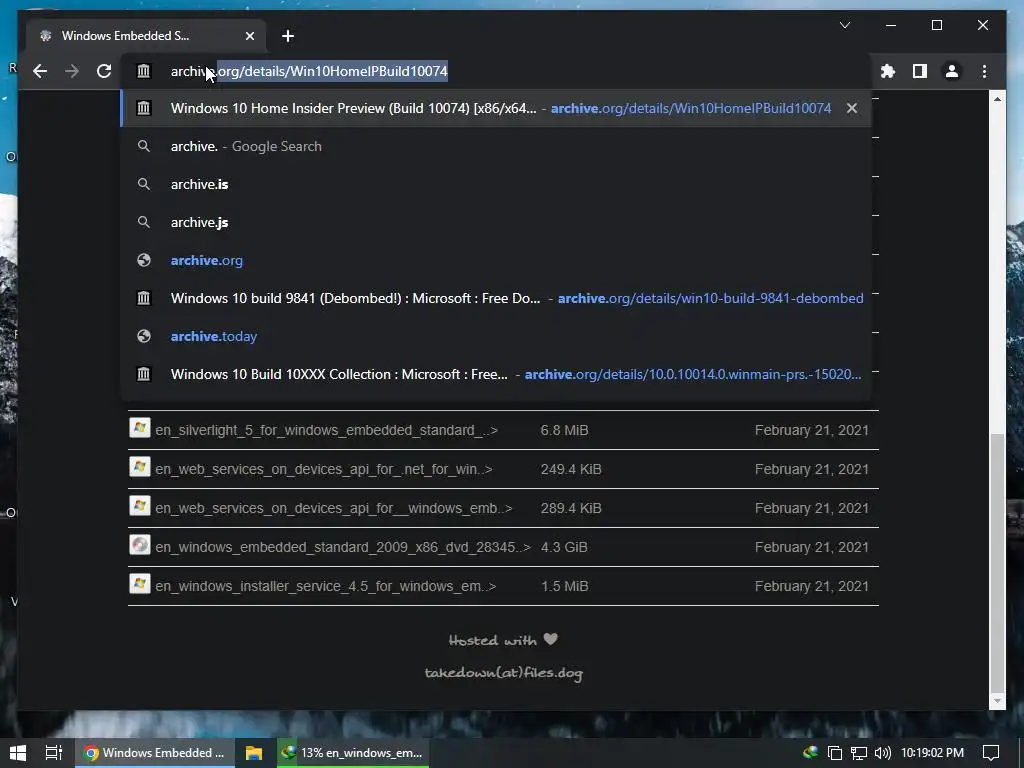Image resolution: width=1024 pixels, height=768 pixels.
Task: Open en_windows_installer_service_4.5 file link
Action: point(325,586)
